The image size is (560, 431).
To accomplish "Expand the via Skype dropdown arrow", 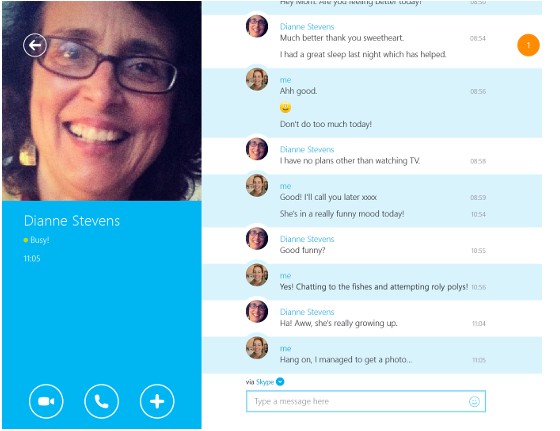I will pos(280,382).
